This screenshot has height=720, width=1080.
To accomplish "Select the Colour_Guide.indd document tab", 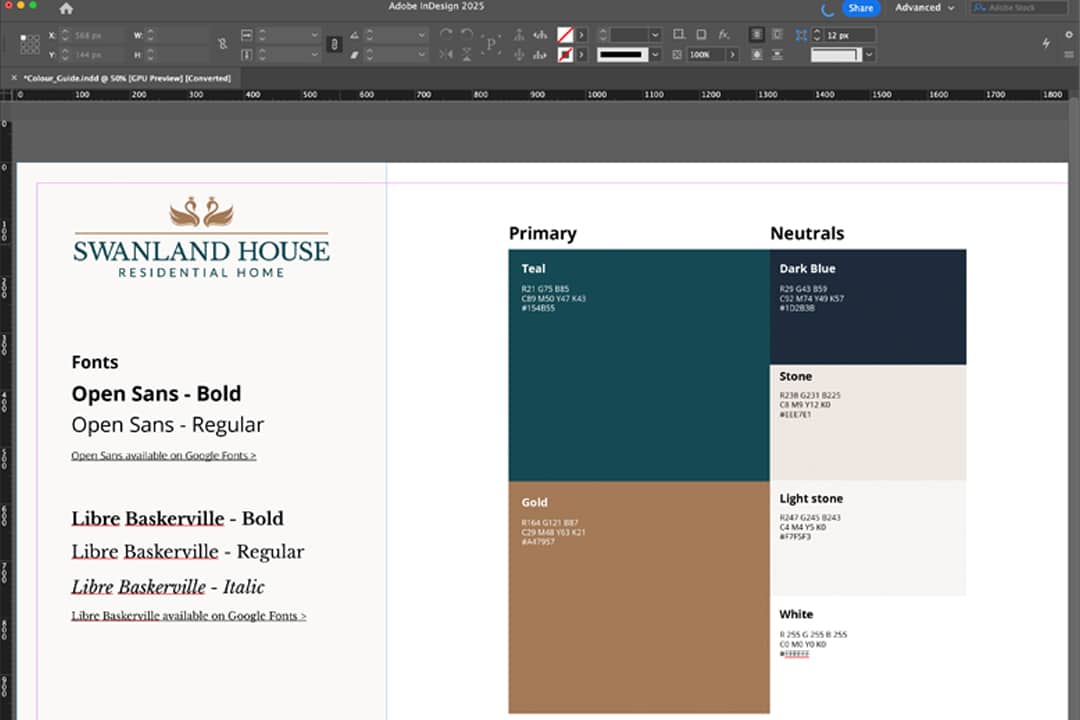I will pos(126,78).
